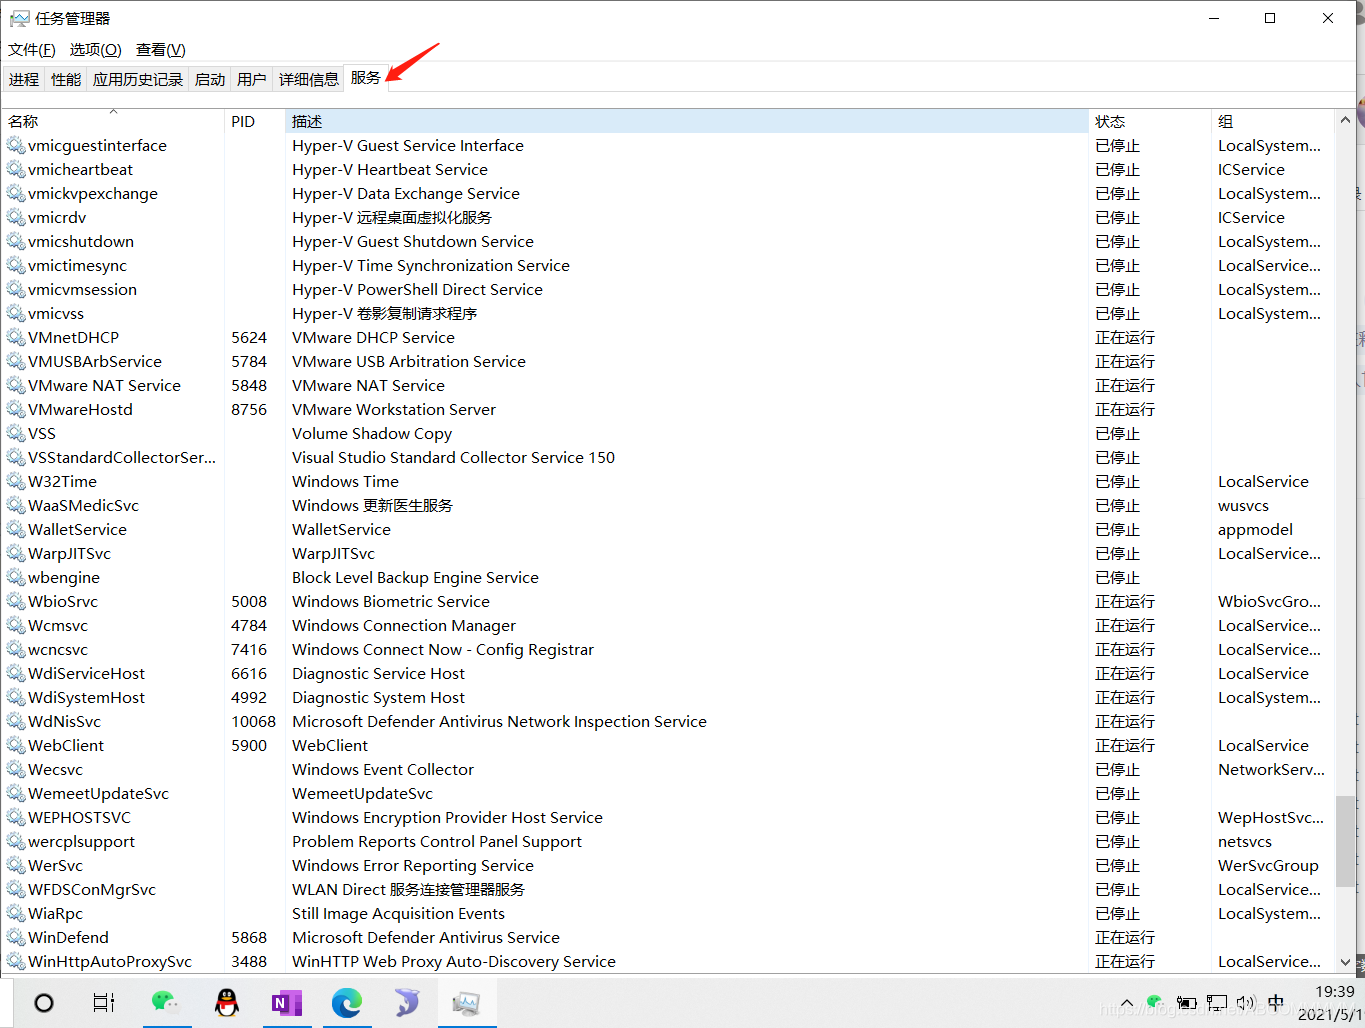Select the VMUSBArbService row
1365x1028 pixels.
pos(668,361)
